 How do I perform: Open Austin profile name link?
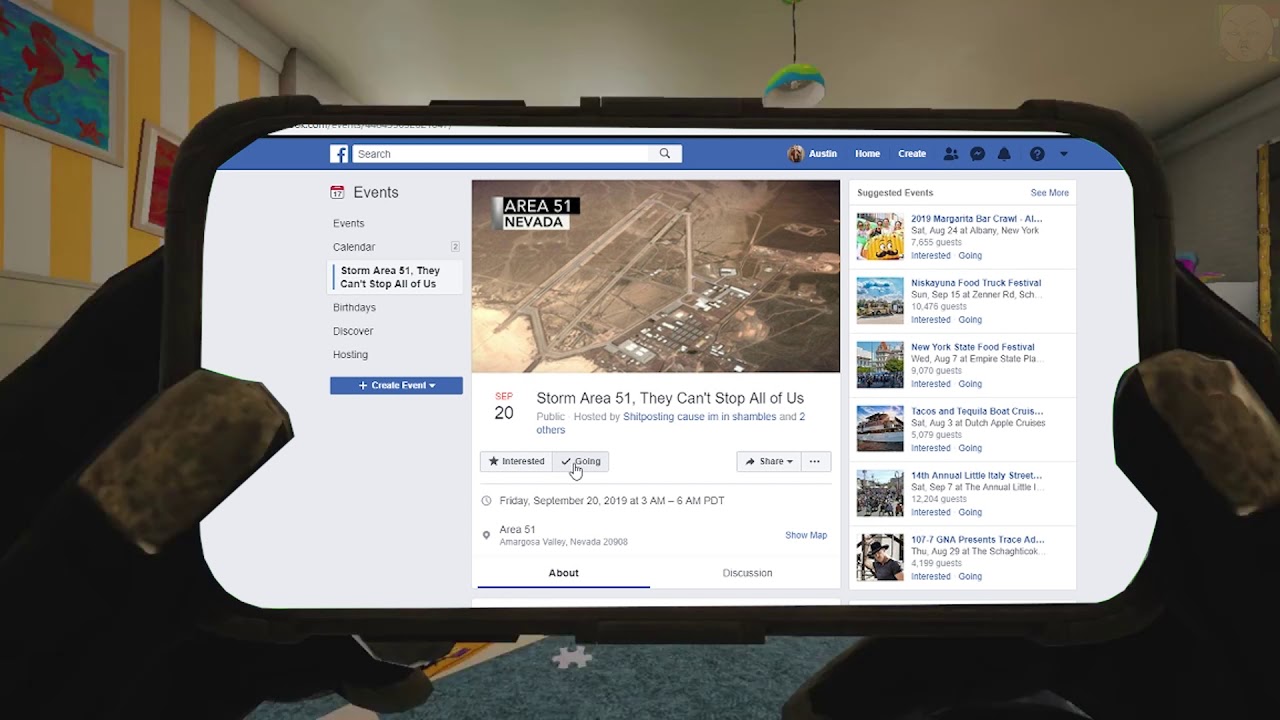click(823, 154)
